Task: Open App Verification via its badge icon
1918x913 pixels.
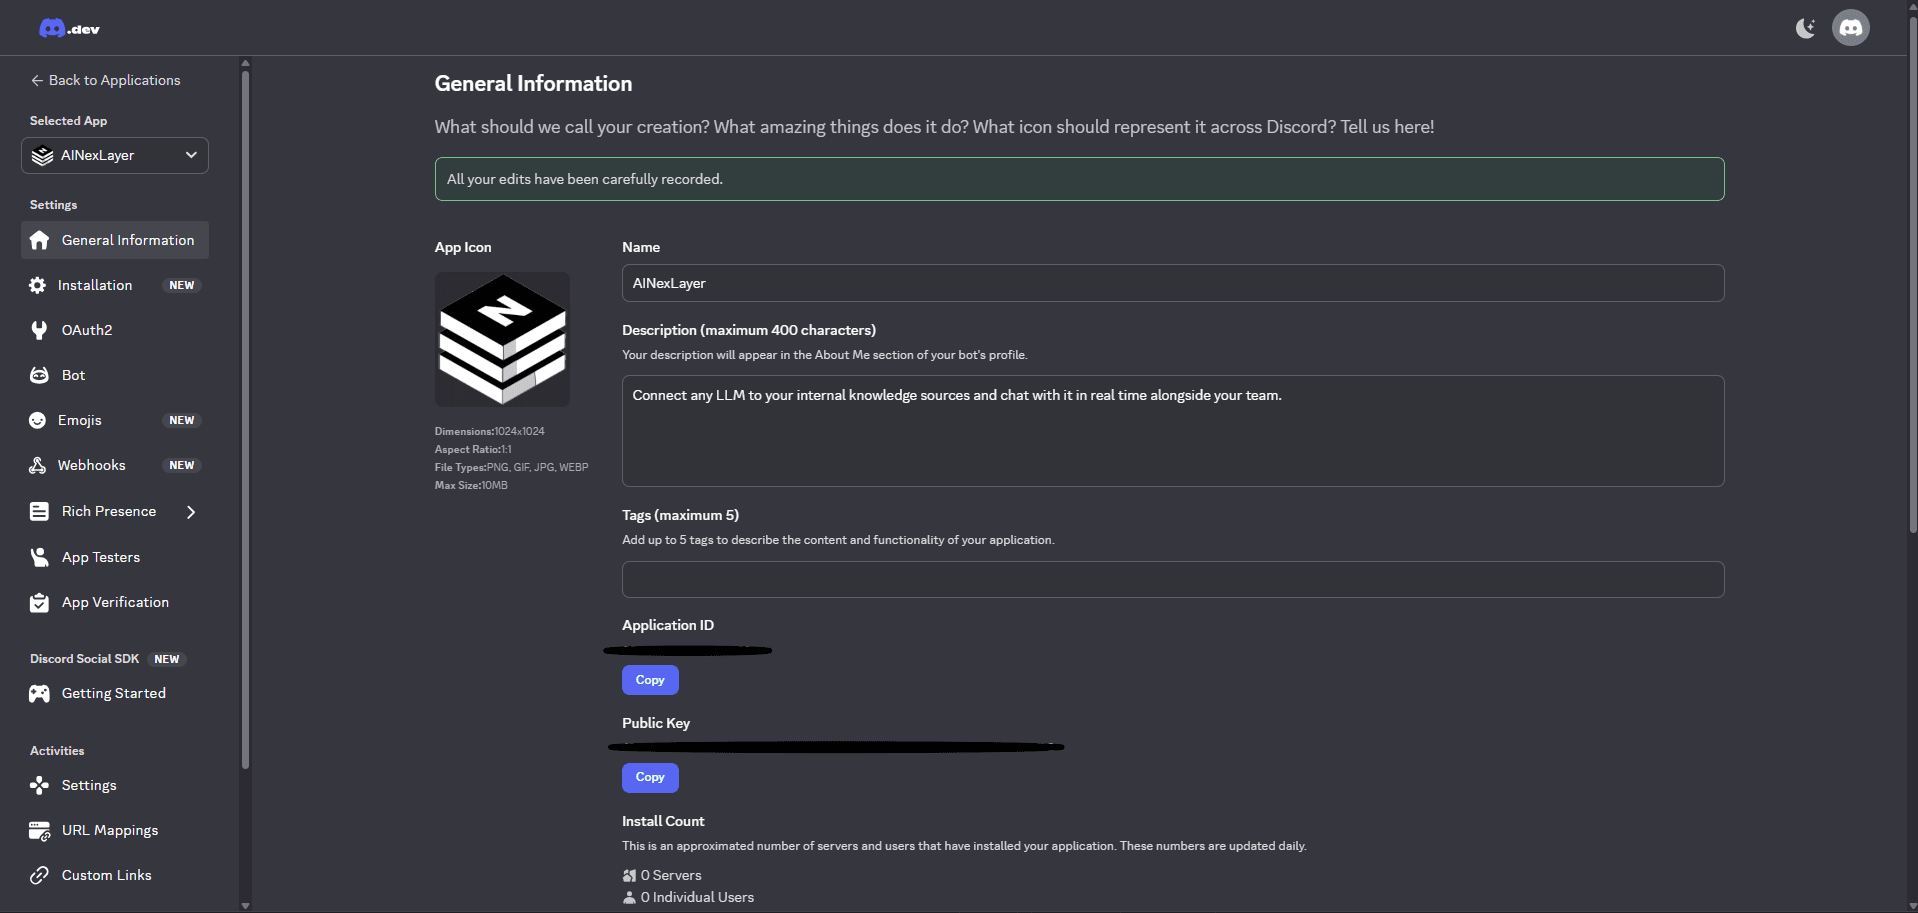Action: coord(38,602)
